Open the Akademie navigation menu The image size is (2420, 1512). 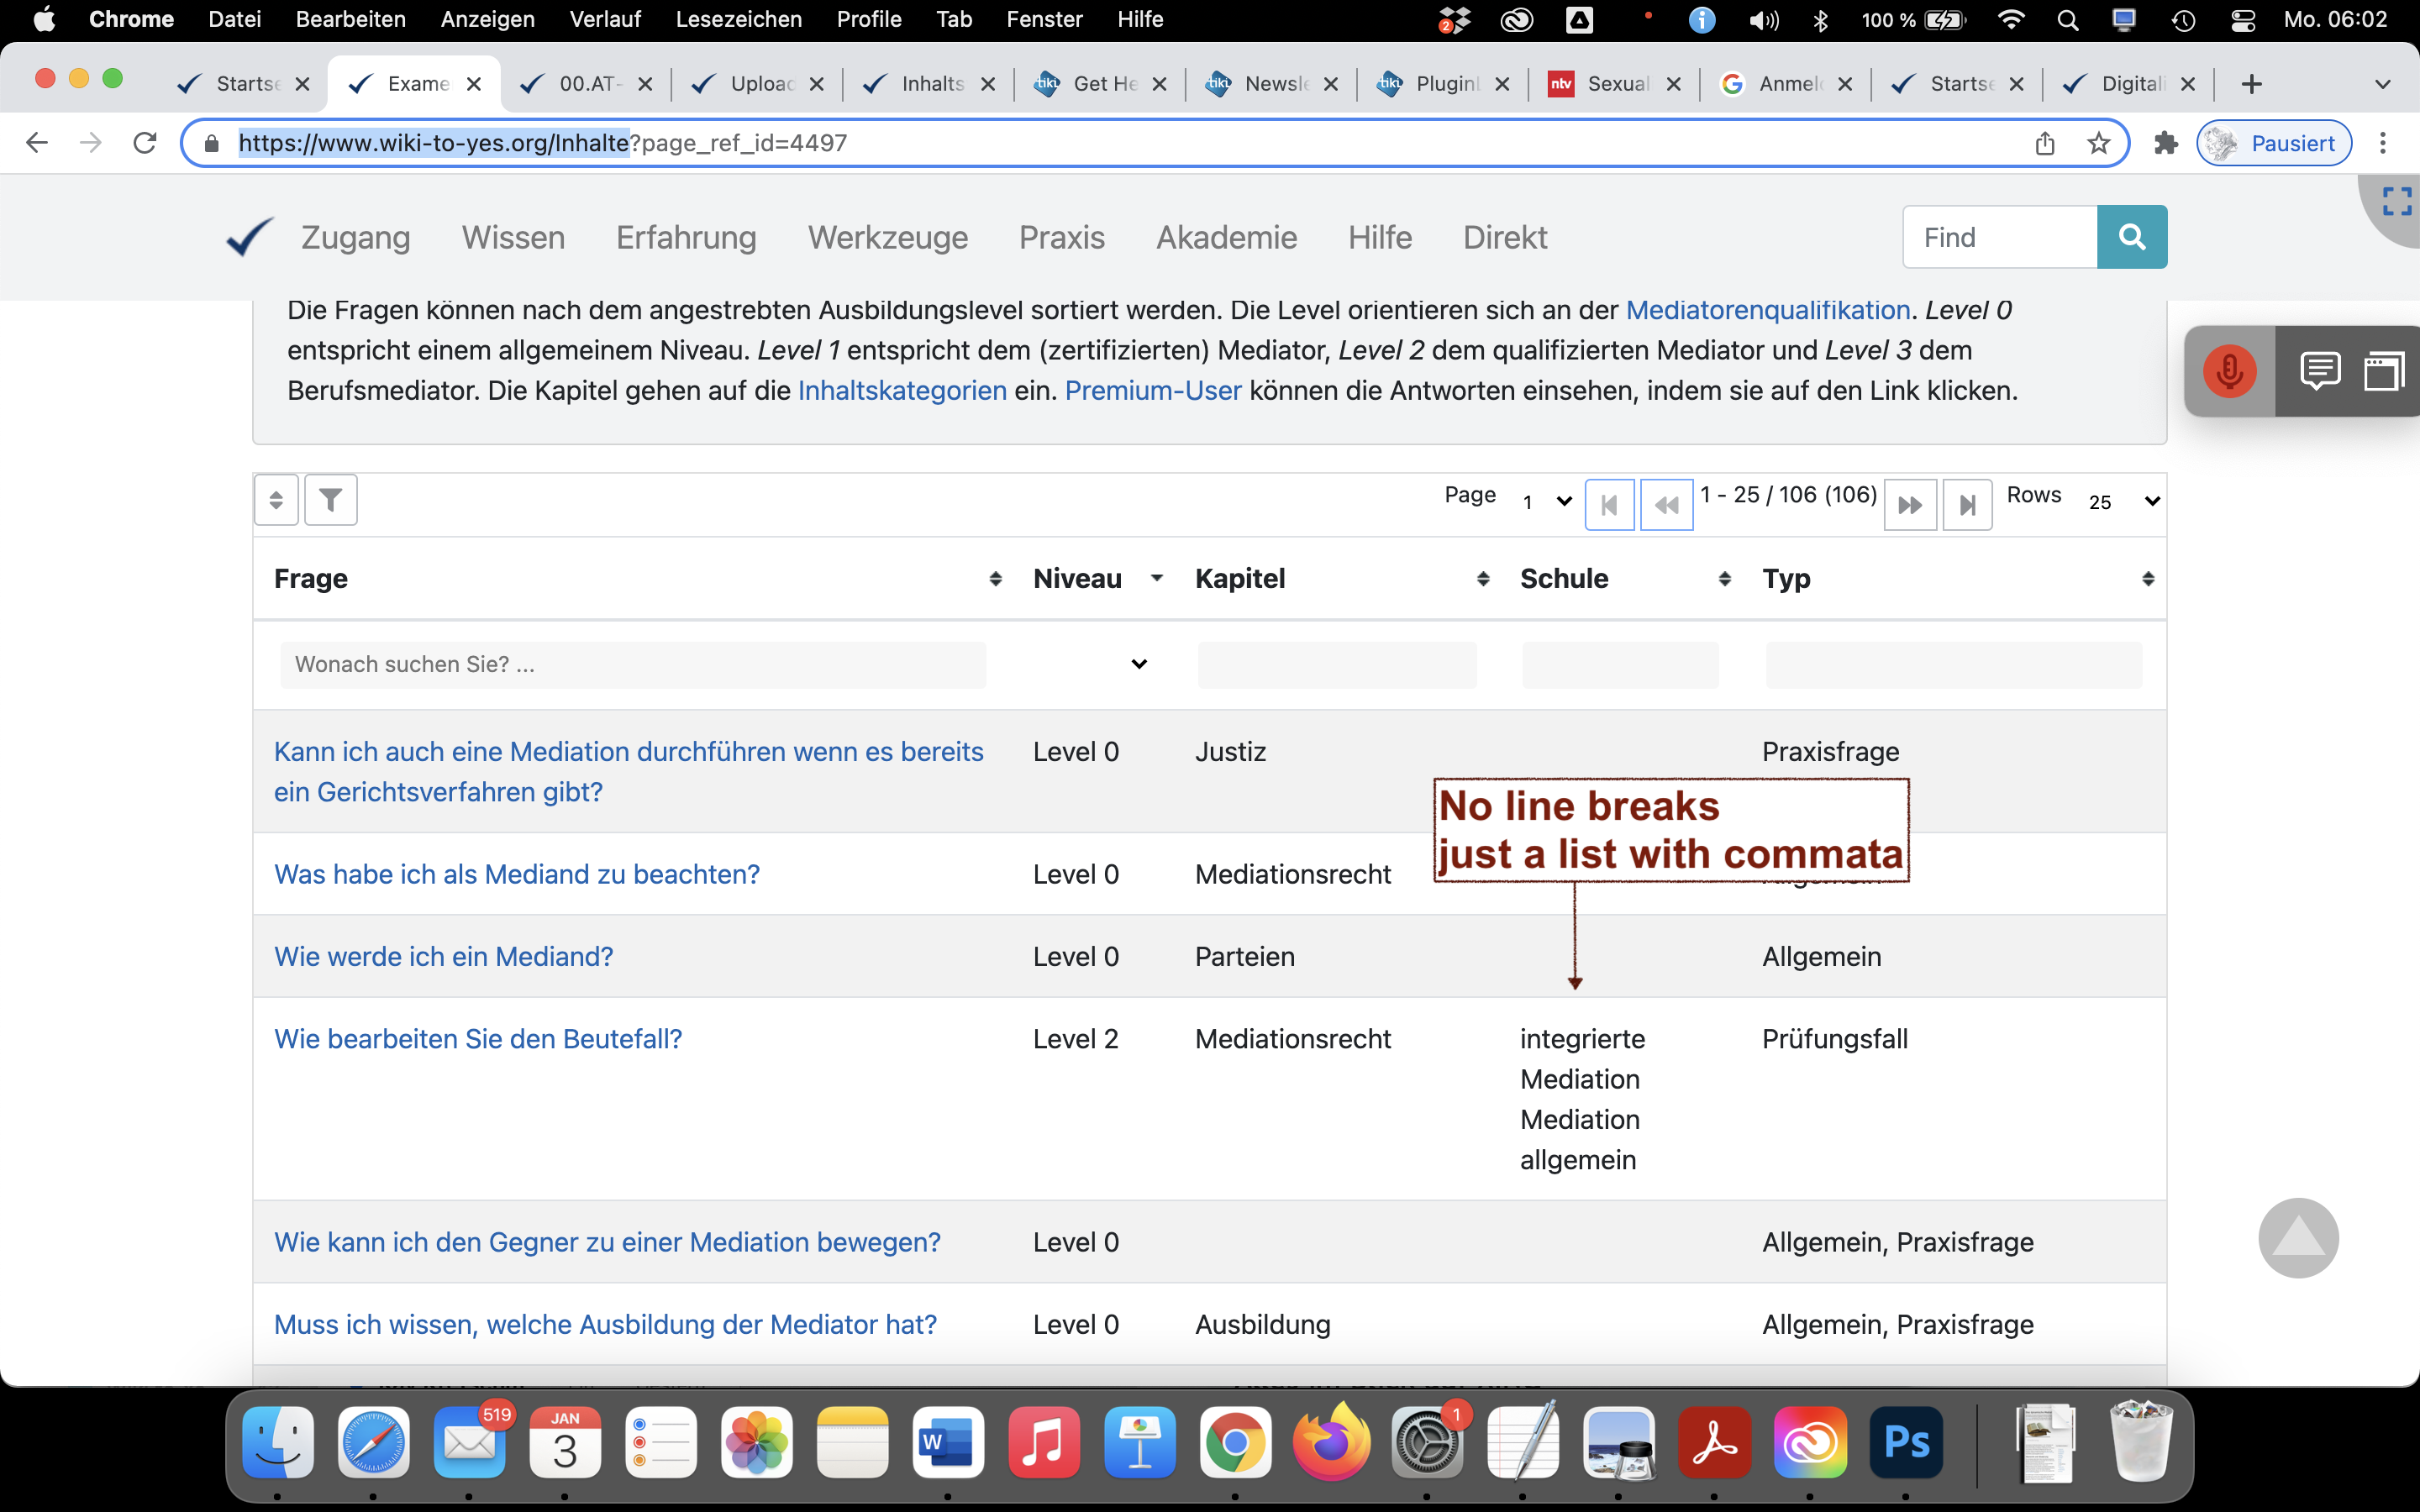coord(1226,237)
